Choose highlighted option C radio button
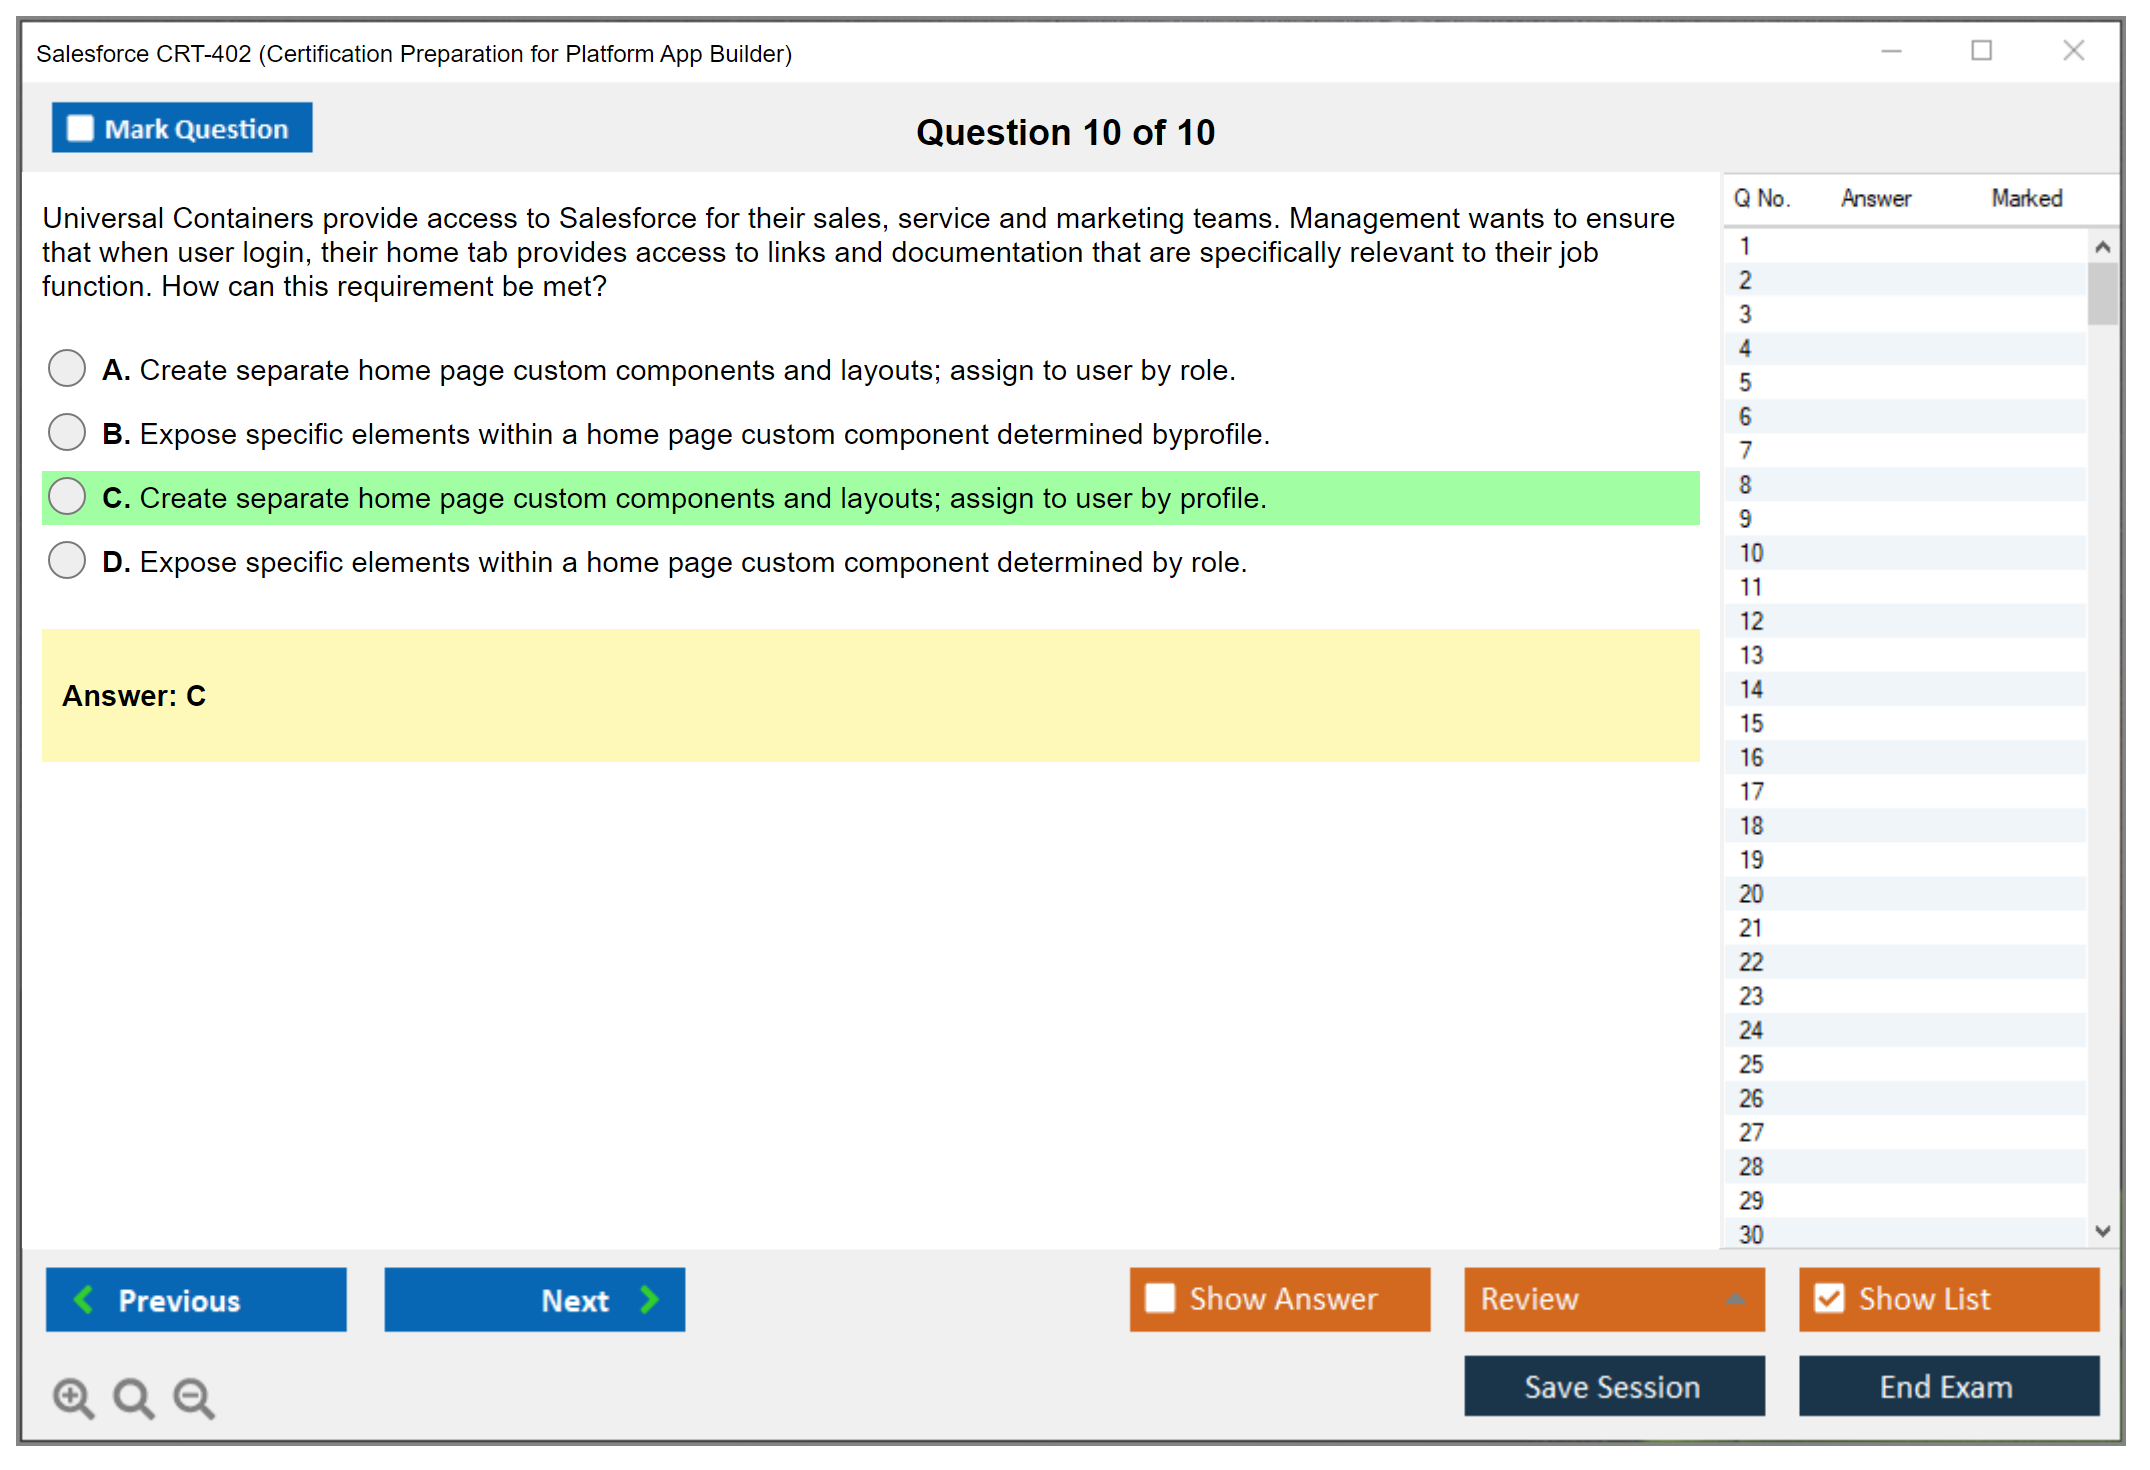 67,496
